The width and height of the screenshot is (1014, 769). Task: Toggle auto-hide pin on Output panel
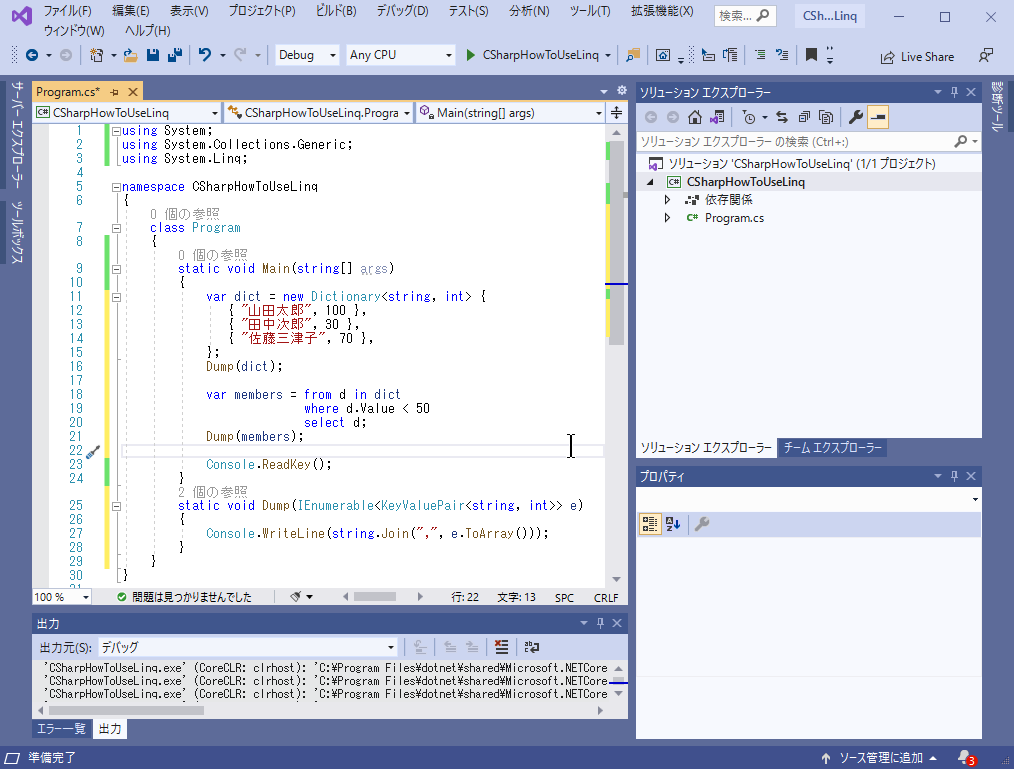[x=600, y=623]
